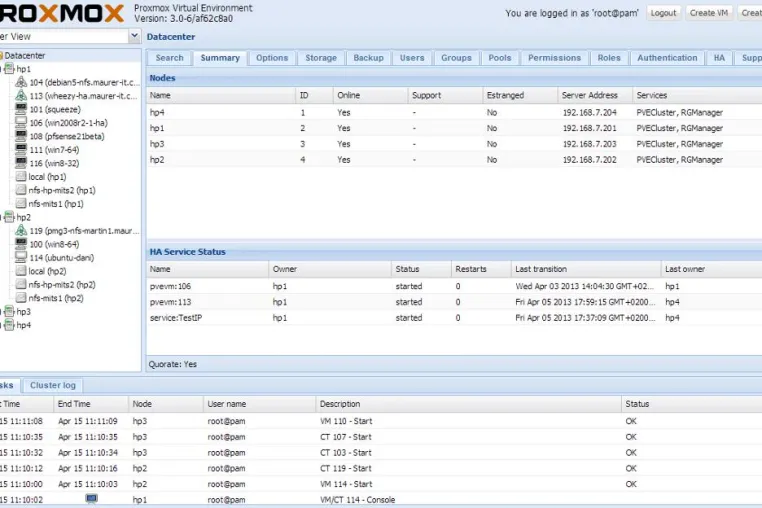
Task: Click the hp1 node server icon
Action: tap(9, 69)
